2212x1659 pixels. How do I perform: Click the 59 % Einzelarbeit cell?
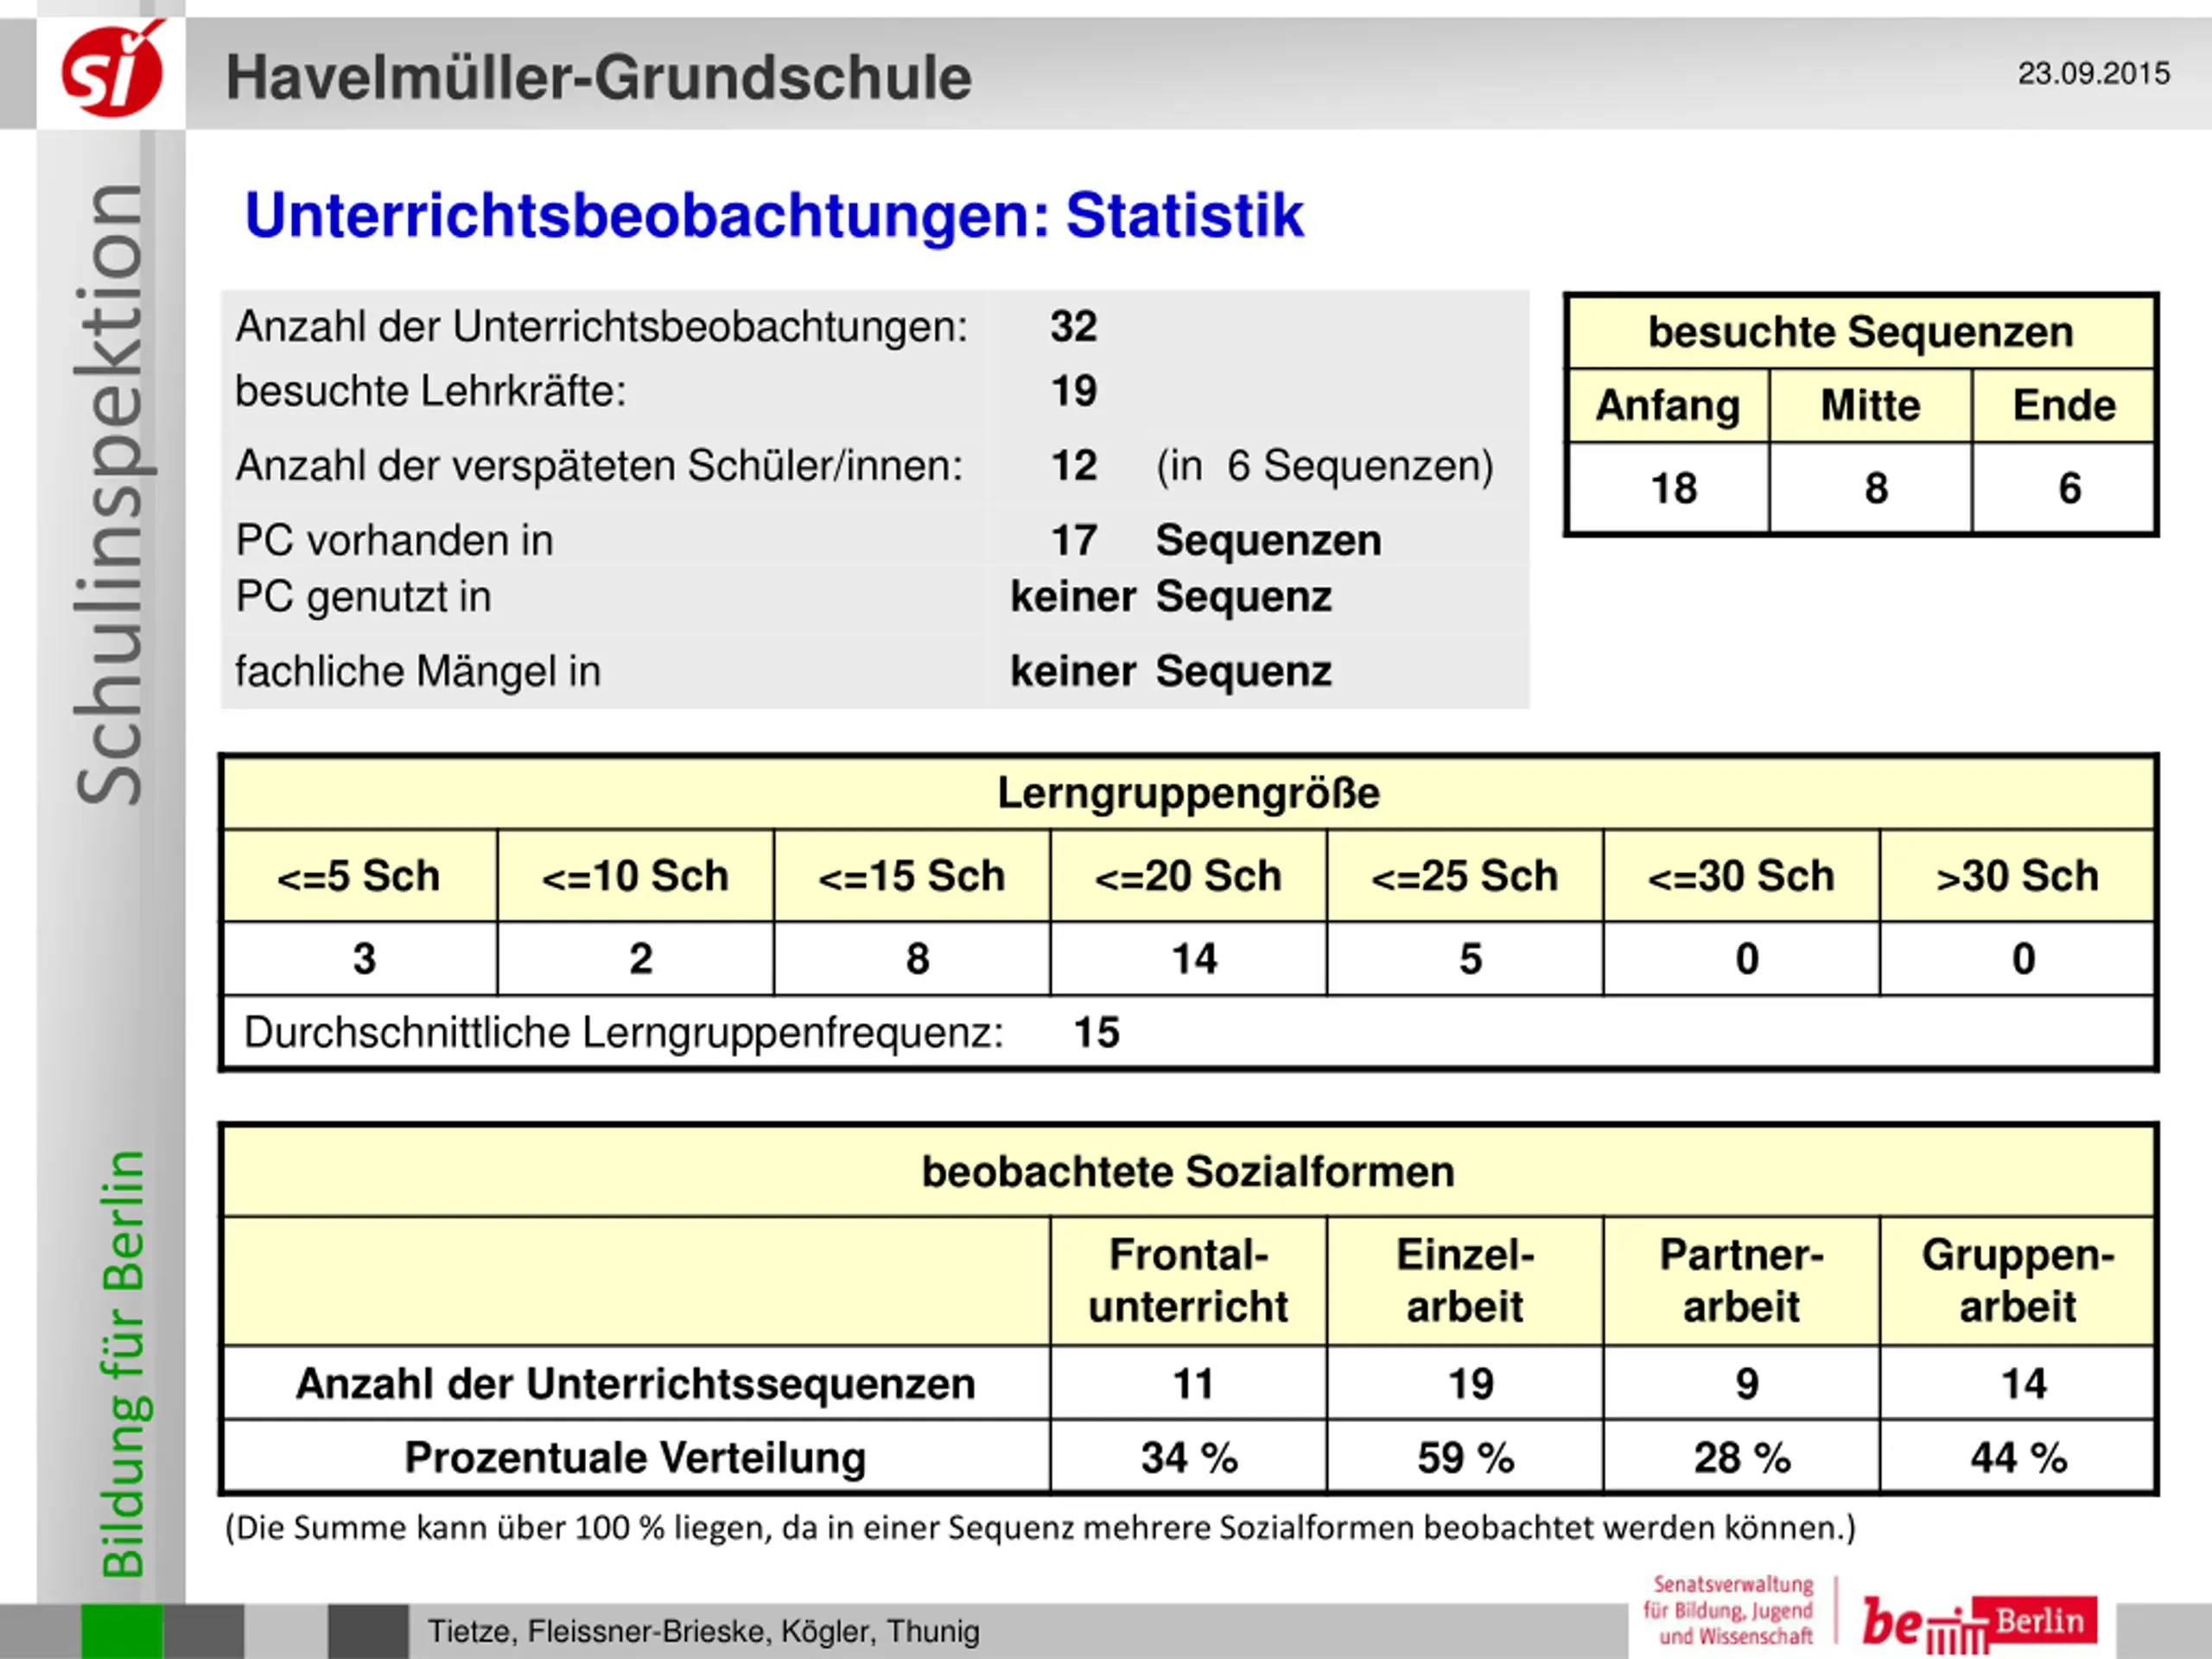click(x=1465, y=1457)
